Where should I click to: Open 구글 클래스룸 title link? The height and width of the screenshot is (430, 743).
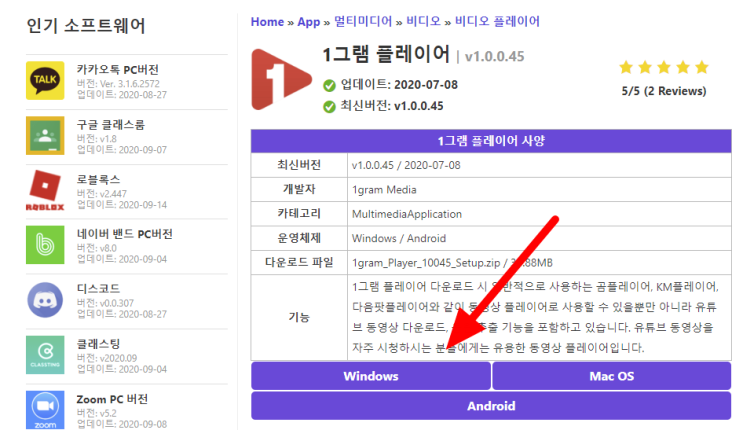(x=111, y=125)
